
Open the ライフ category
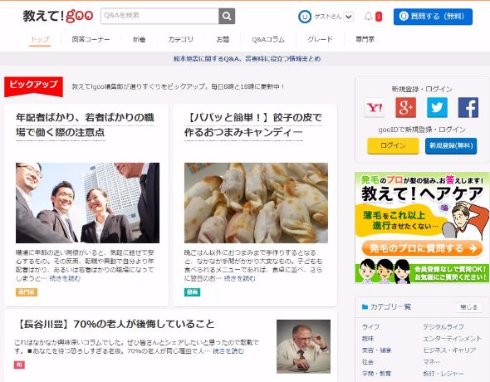pyautogui.click(x=371, y=327)
